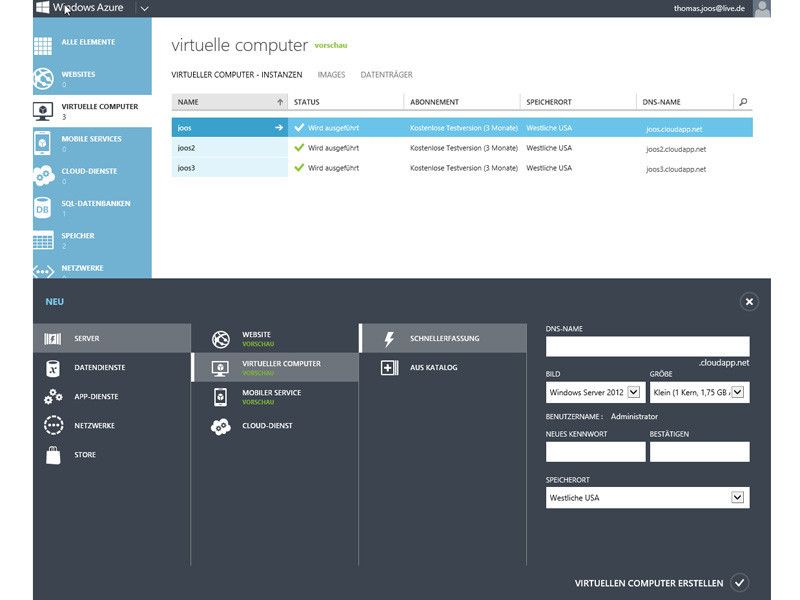The height and width of the screenshot is (600, 800).
Task: Click the green status checkmark for joos2
Action: point(299,147)
